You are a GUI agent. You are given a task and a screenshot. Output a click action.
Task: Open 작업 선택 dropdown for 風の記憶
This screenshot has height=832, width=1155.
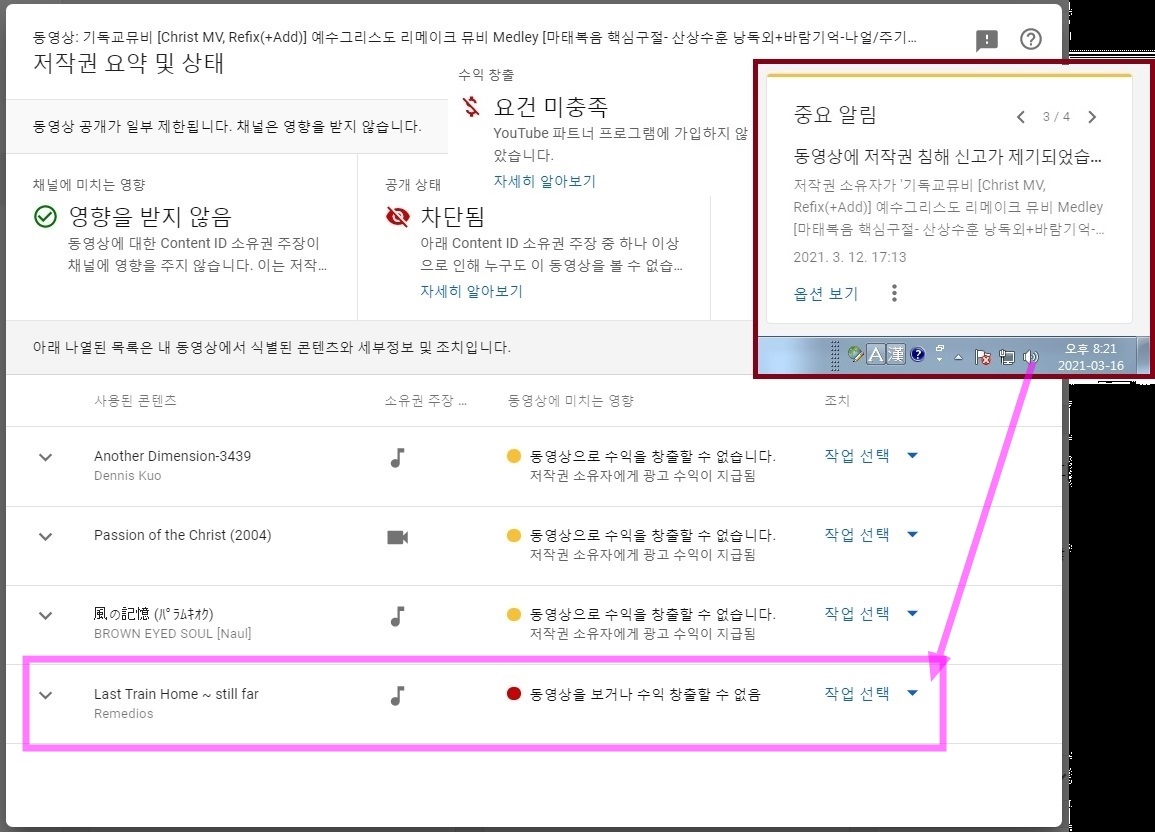pyautogui.click(x=871, y=613)
